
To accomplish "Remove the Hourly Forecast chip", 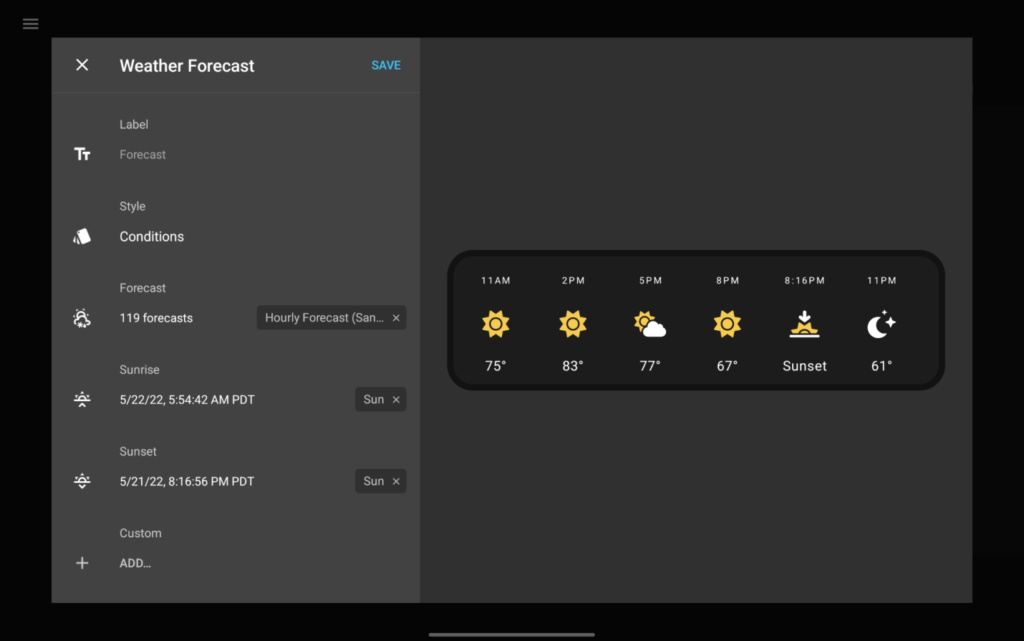I will [396, 318].
